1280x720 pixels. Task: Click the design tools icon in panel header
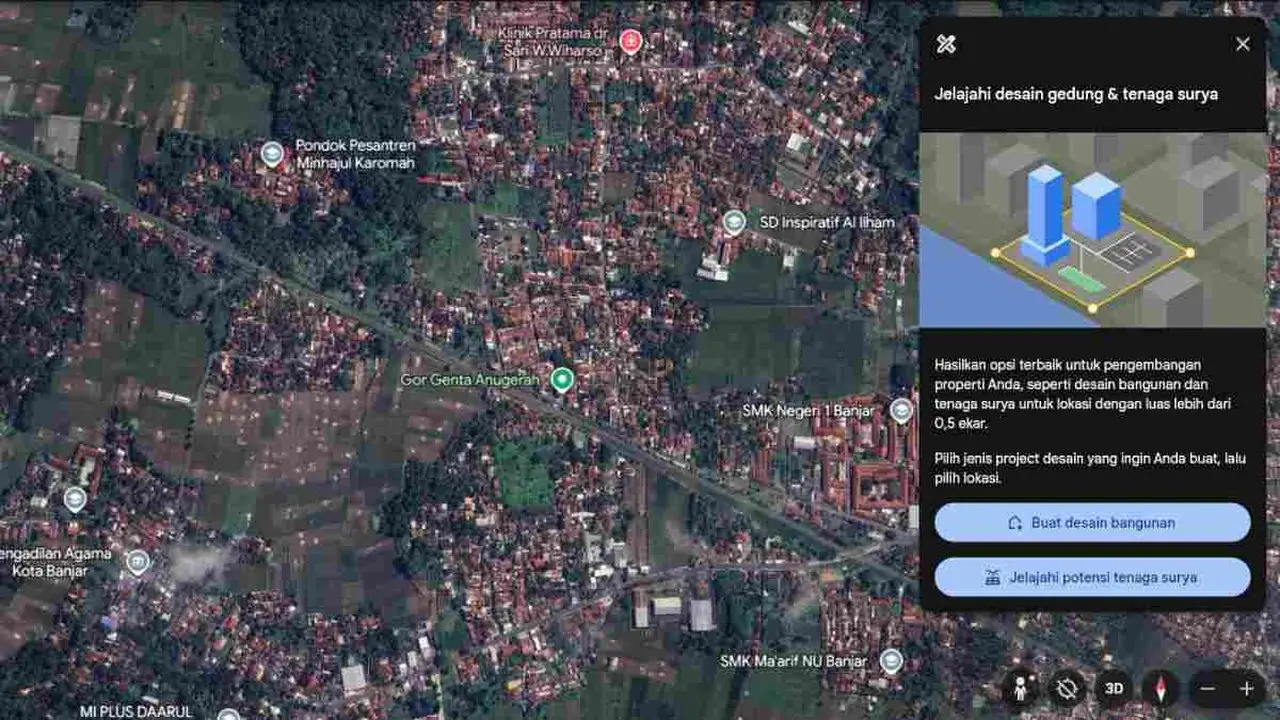pos(946,44)
